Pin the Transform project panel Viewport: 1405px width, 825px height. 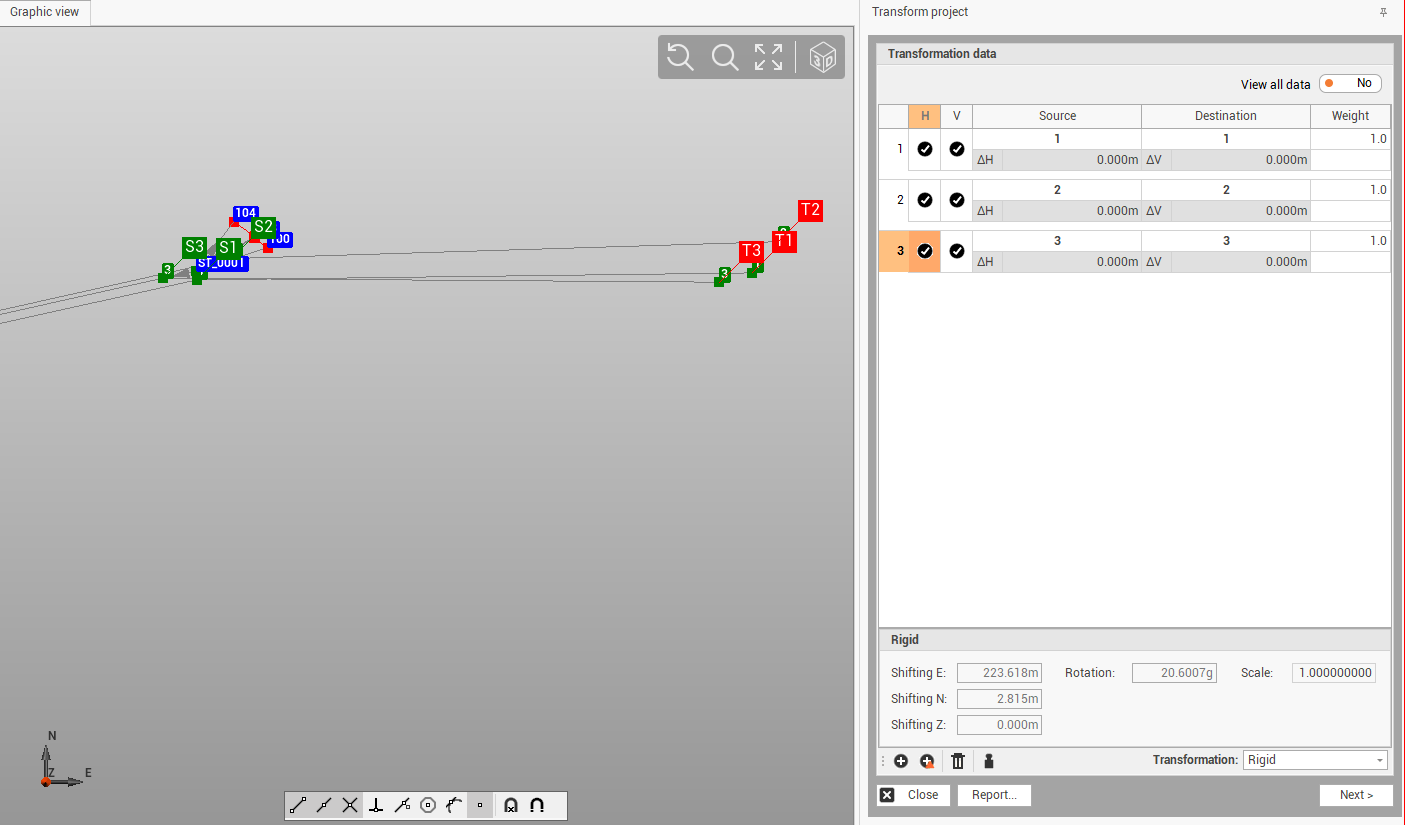(1383, 12)
